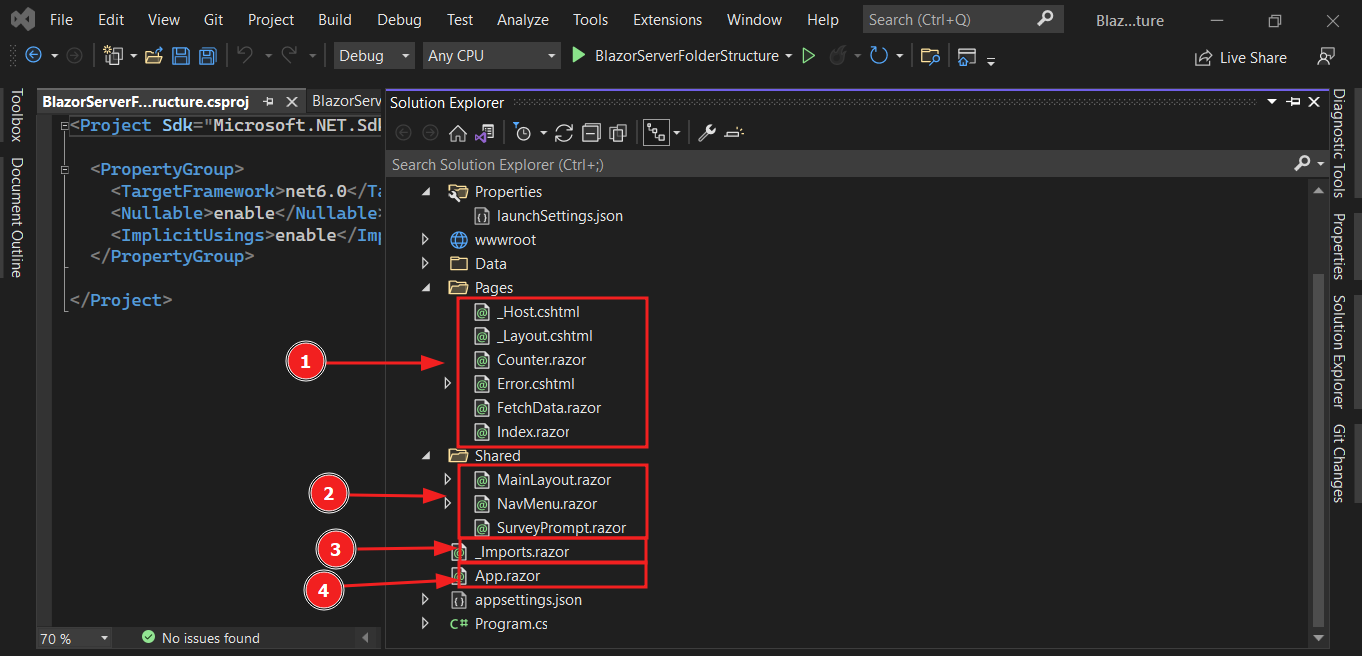Click the Redo arrow icon
The width and height of the screenshot is (1362, 656).
(x=289, y=56)
